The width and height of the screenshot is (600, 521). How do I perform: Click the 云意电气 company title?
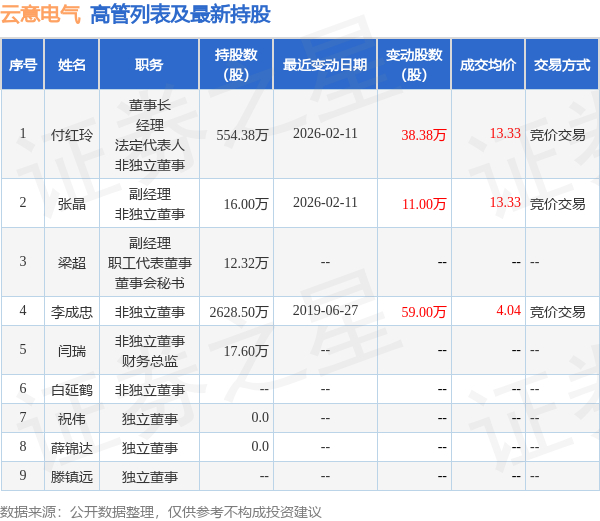tap(41, 15)
